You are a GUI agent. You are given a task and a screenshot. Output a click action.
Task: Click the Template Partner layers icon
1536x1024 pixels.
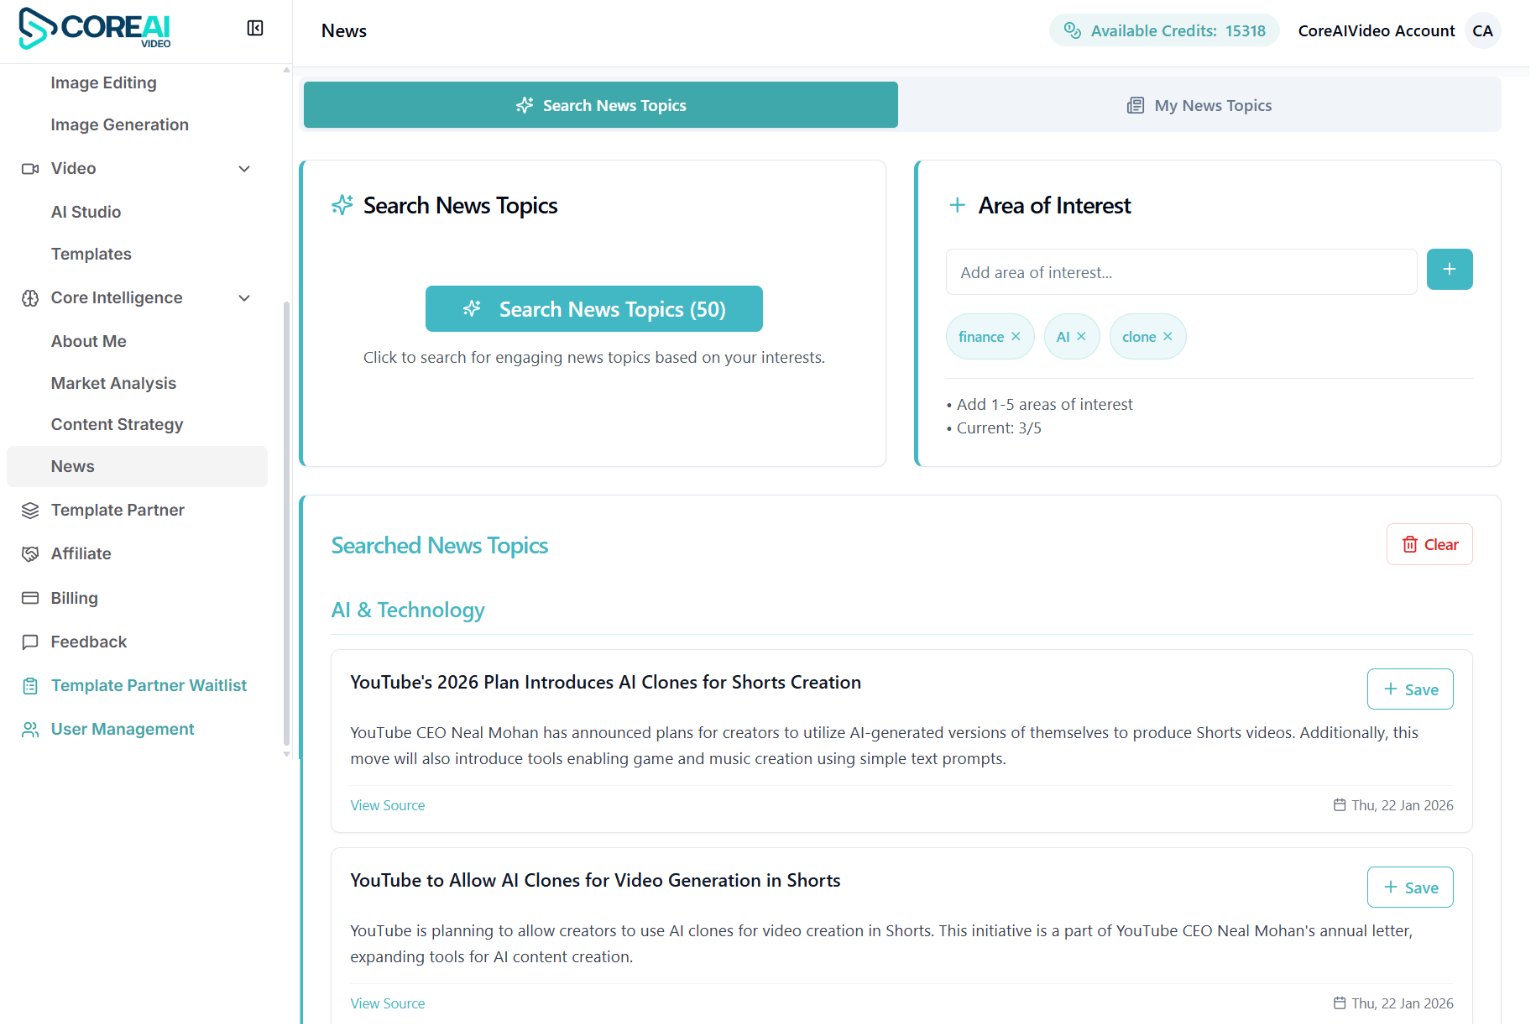30,510
